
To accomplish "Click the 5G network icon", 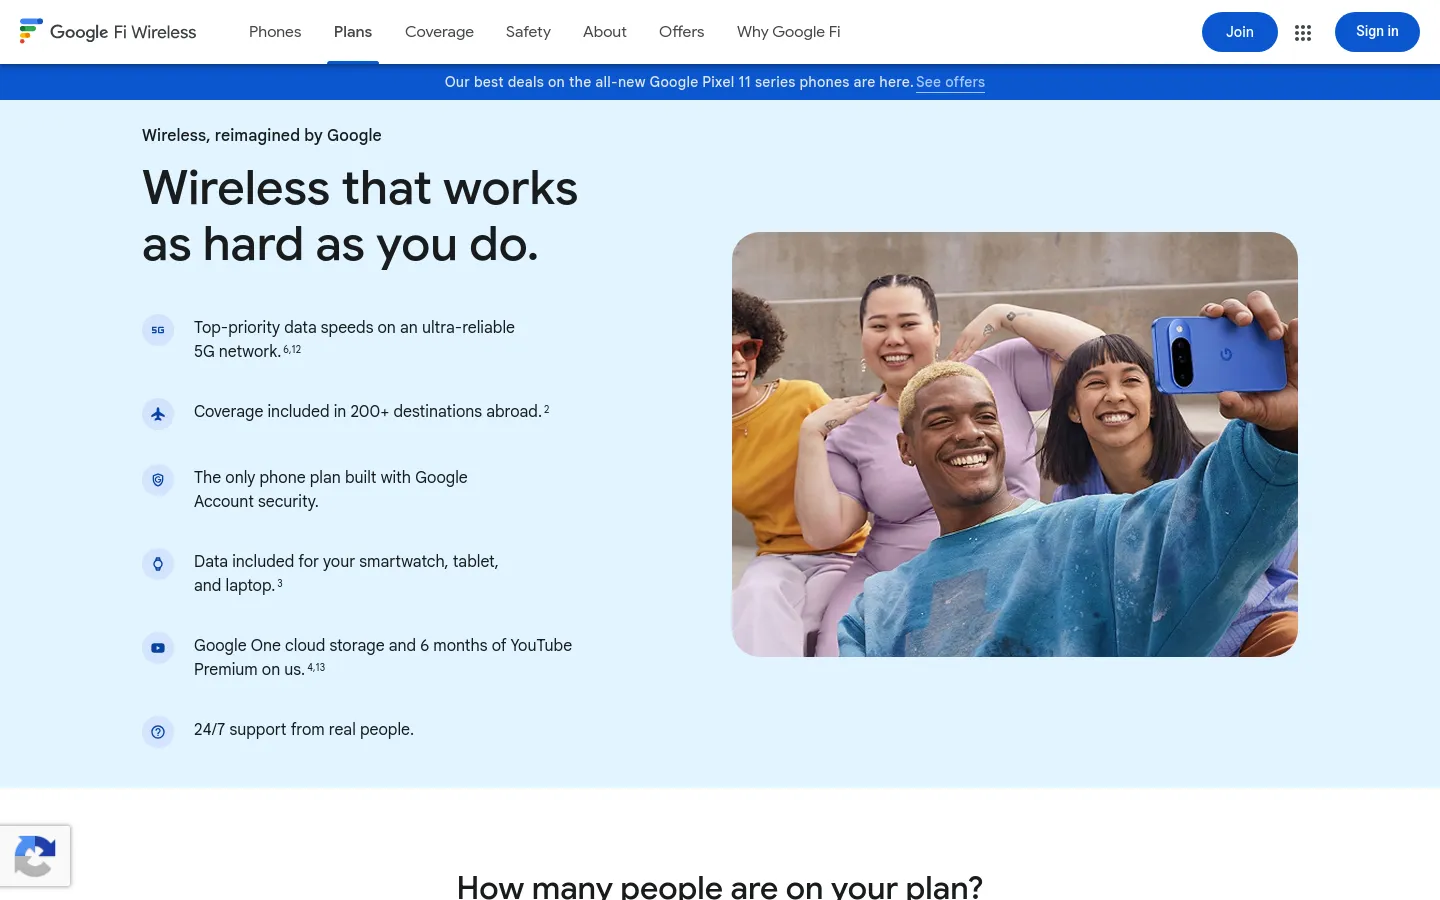I will (x=158, y=330).
